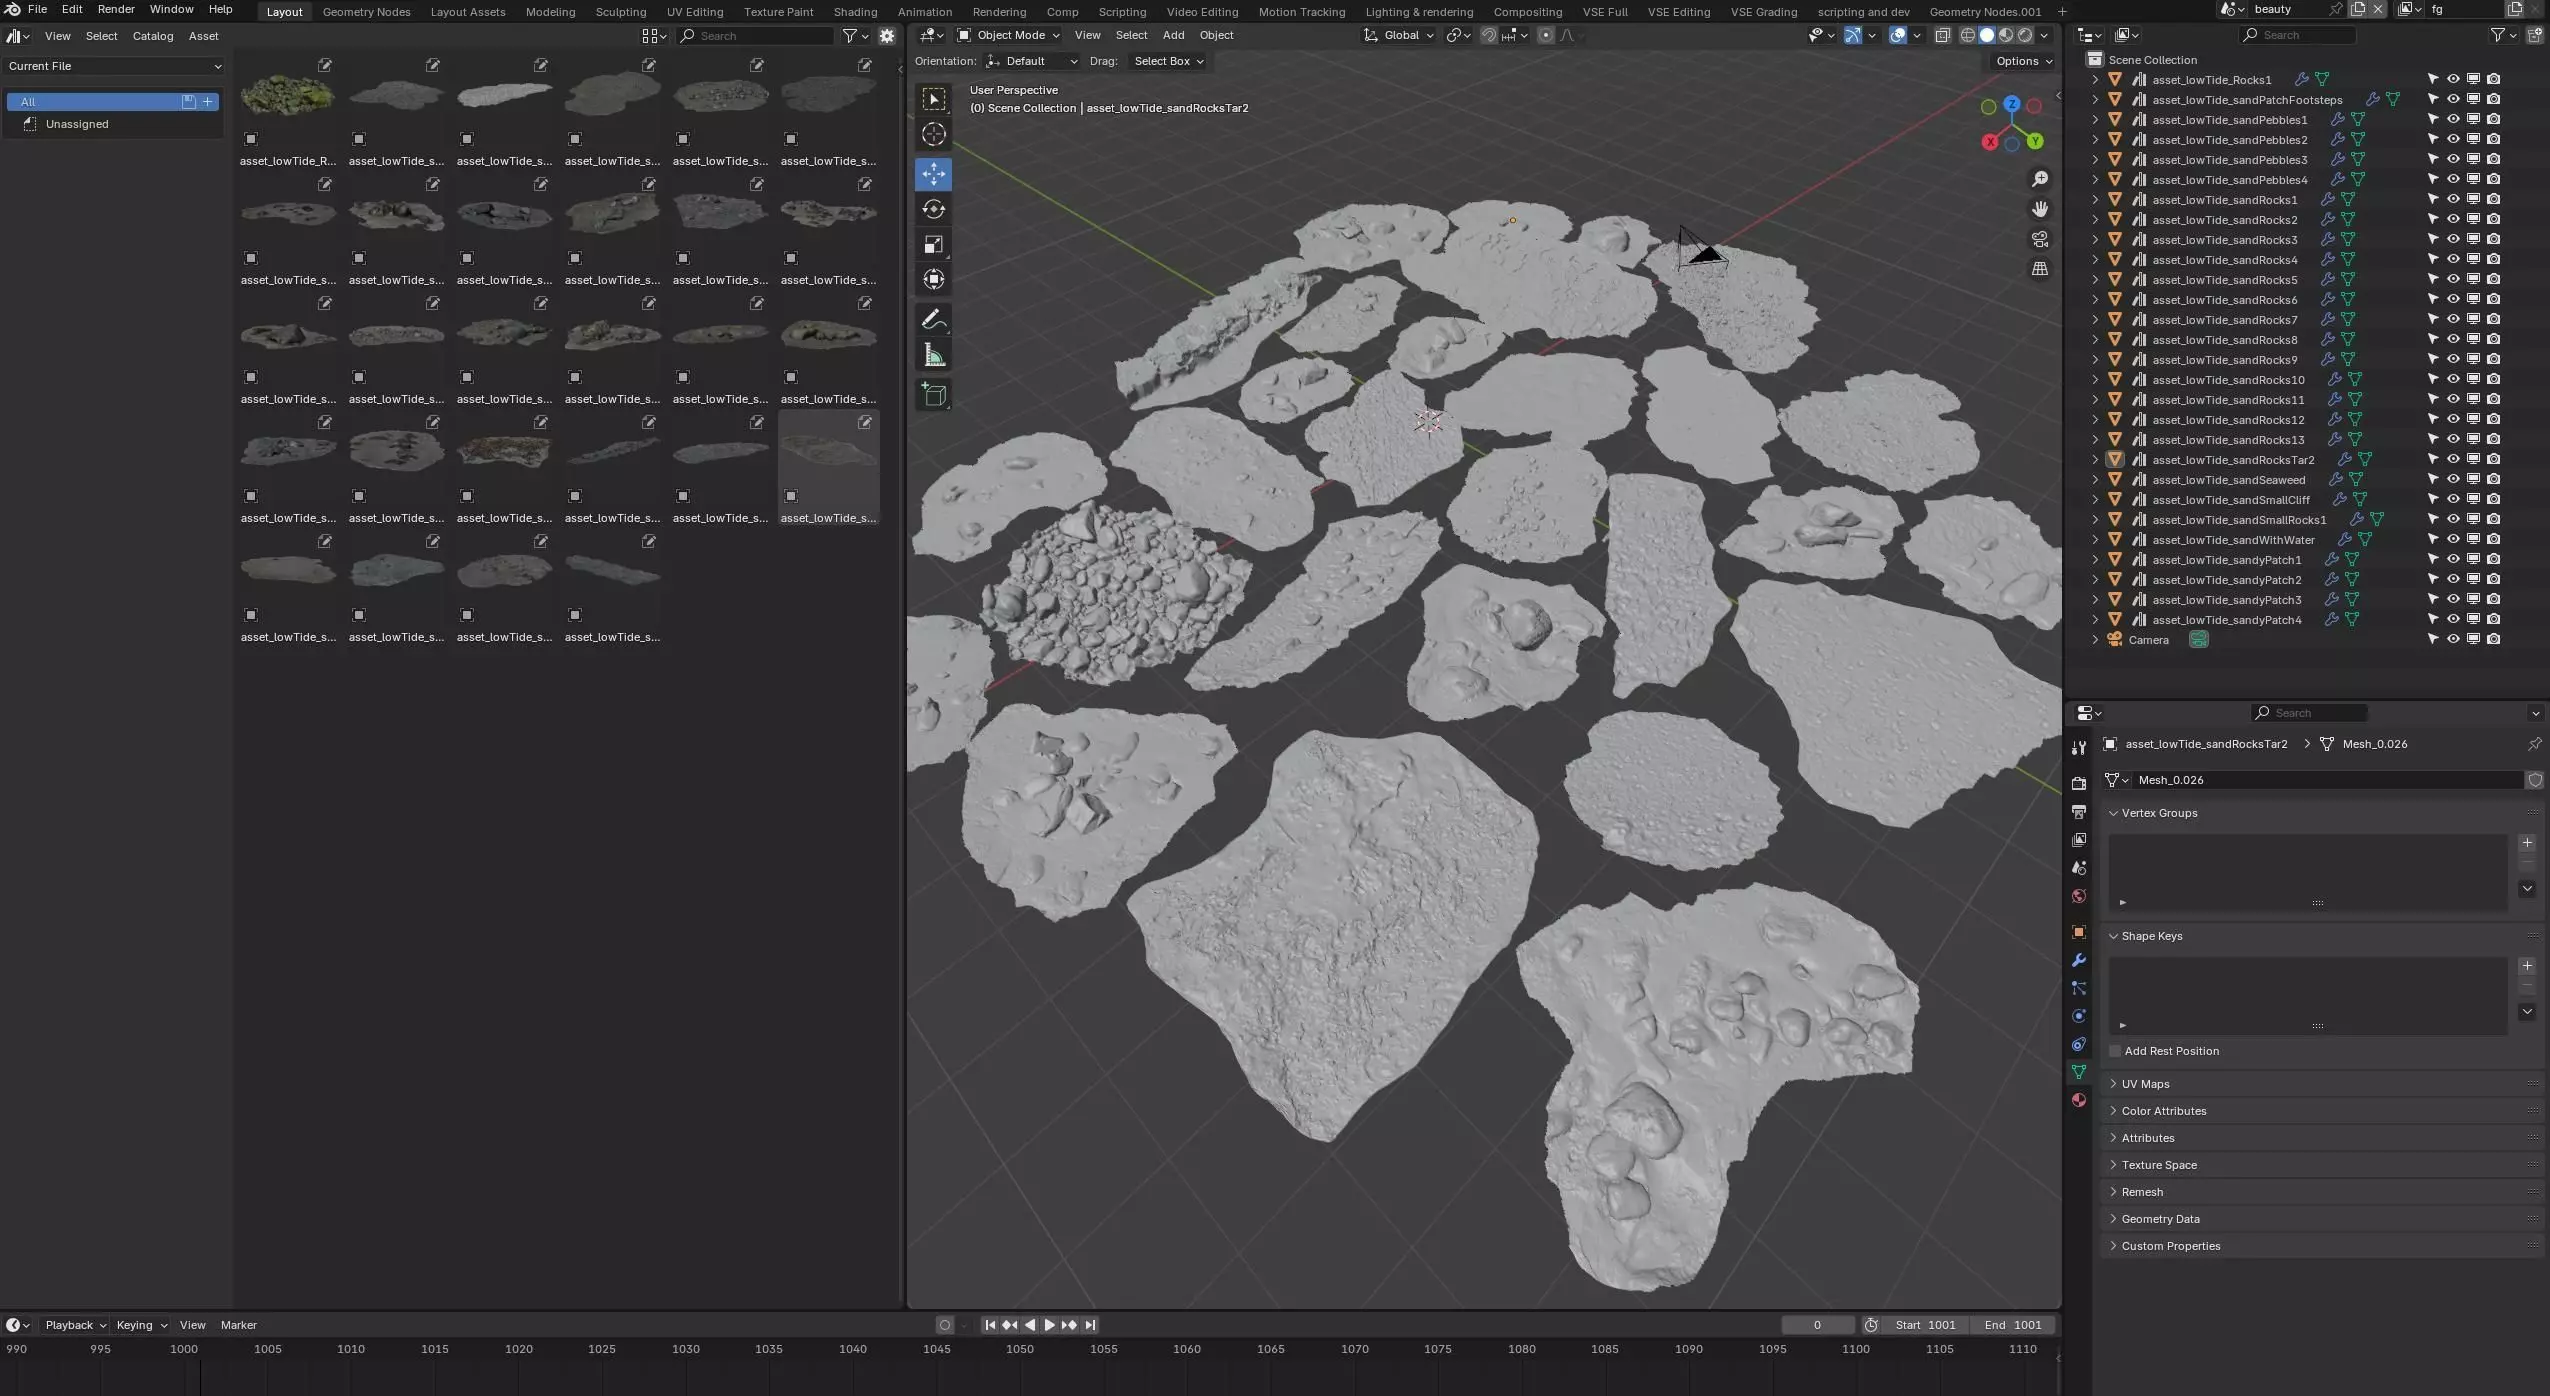
Task: Open the Render menu
Action: click(116, 9)
